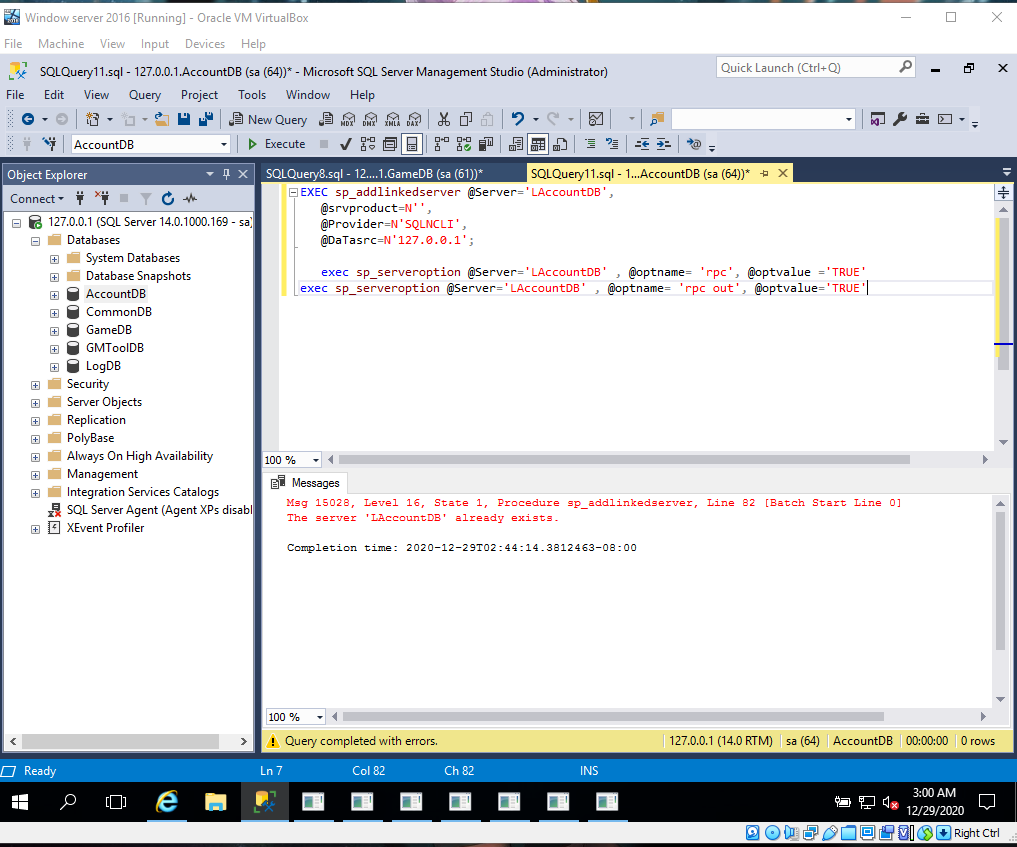Collapse the Databases folder node
The image size is (1017, 847).
[x=35, y=241]
